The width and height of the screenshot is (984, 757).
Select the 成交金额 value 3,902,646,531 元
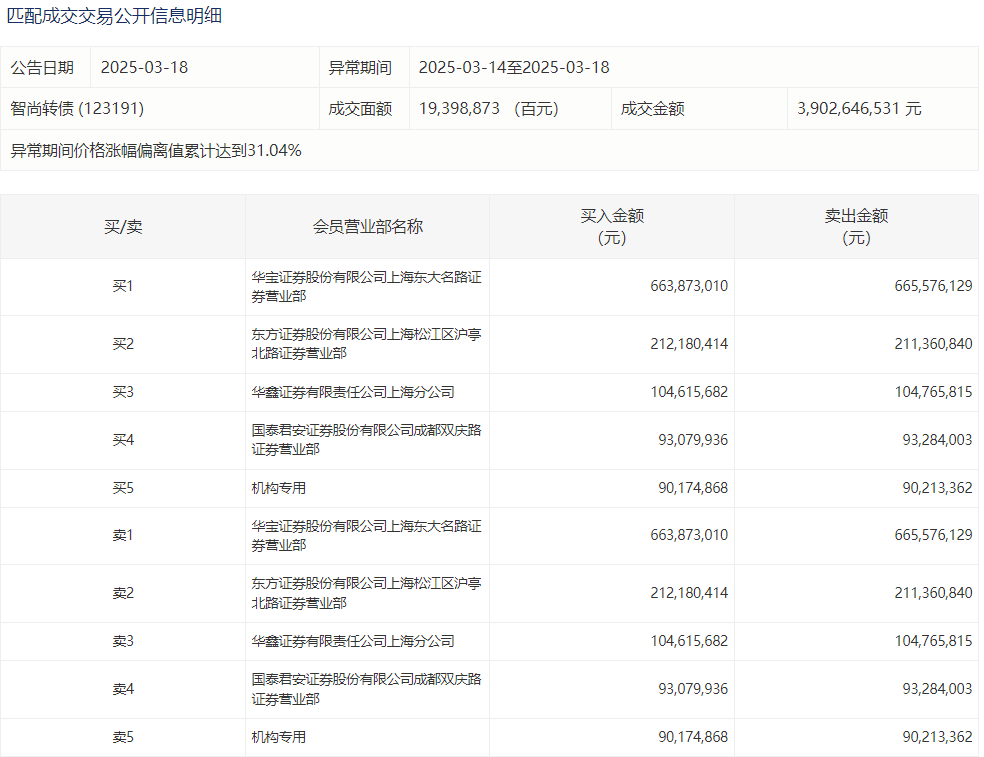[x=859, y=109]
